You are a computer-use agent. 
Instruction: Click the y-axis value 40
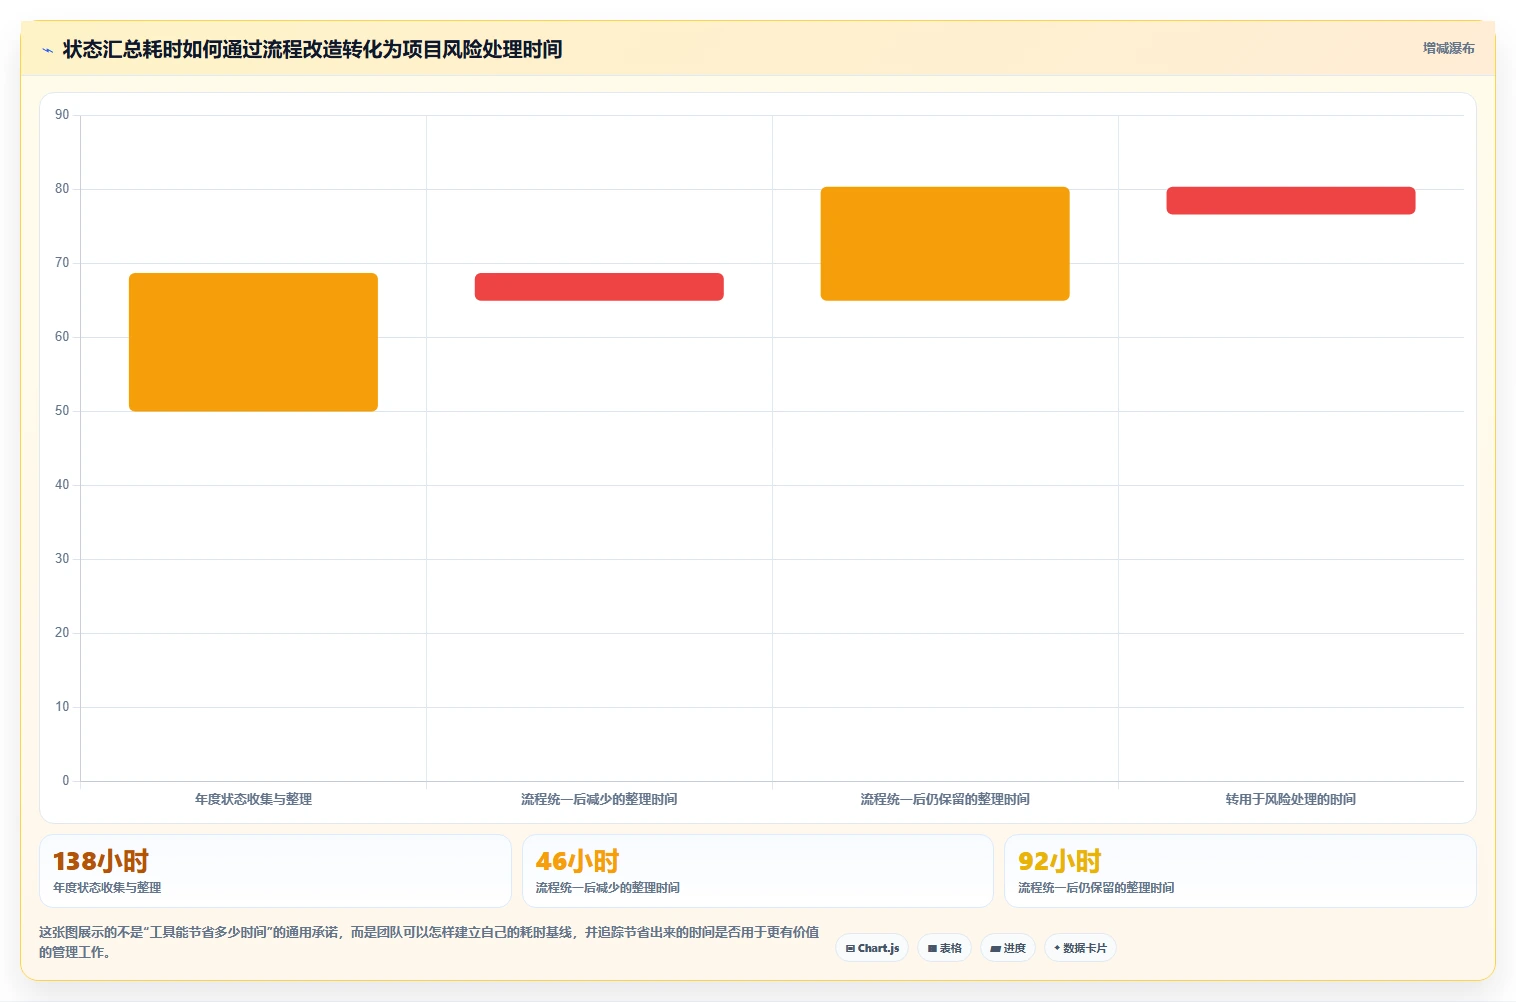click(x=62, y=485)
